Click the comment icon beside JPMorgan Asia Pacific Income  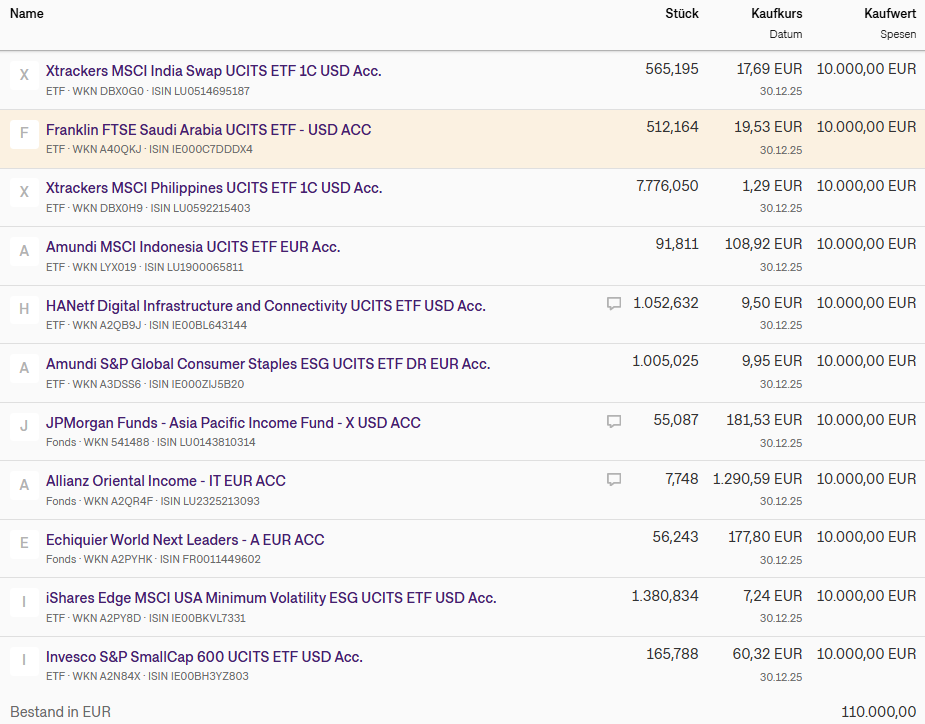614,422
